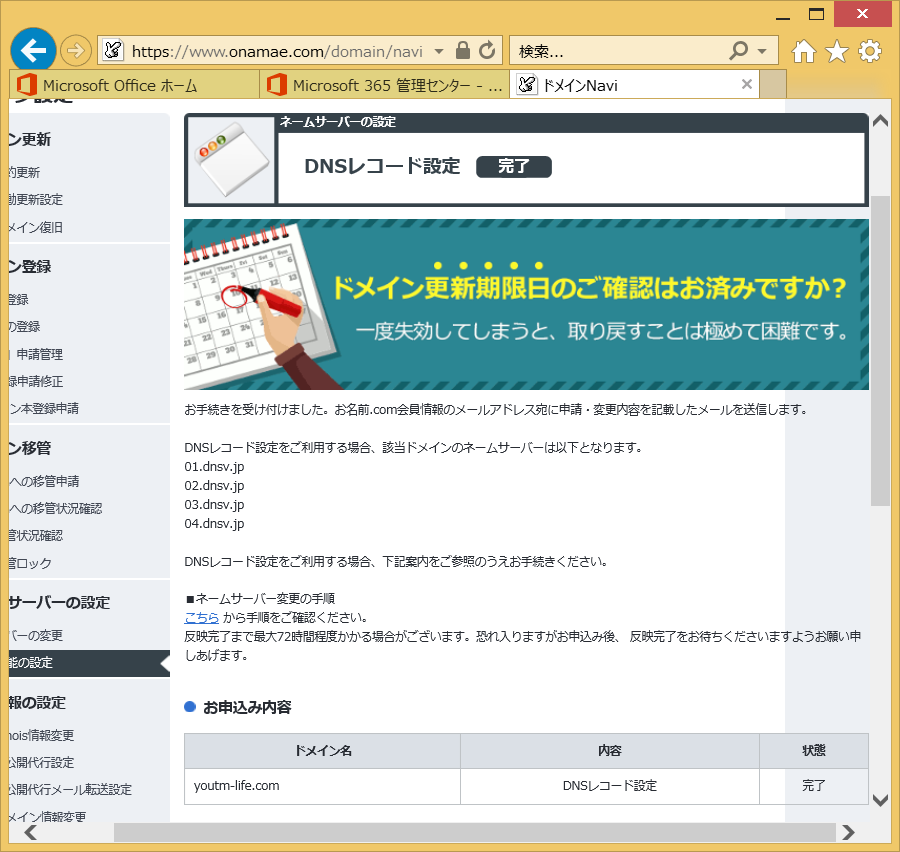
Task: Click the ン移管 sidebar section heading
Action: pos(30,448)
